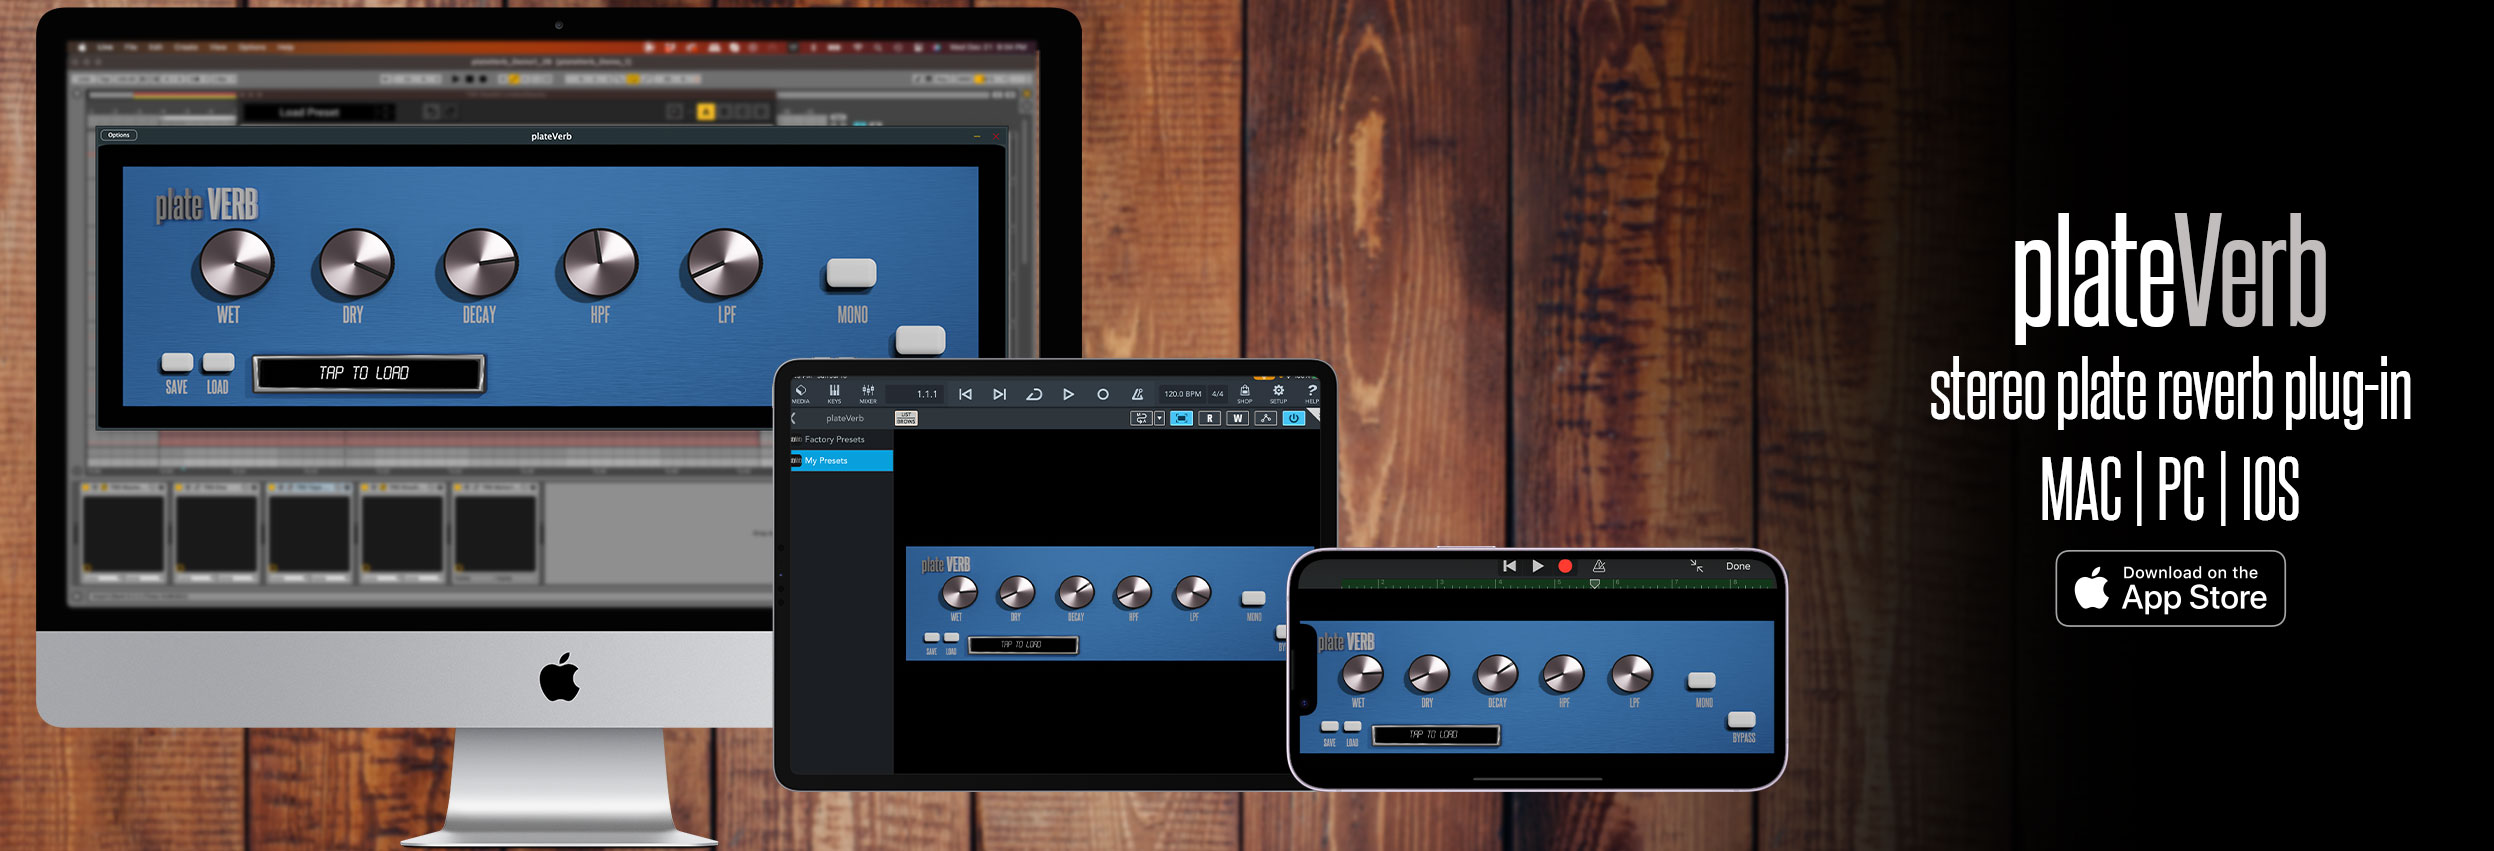Toggle the blue plugin power button

coord(1293,418)
